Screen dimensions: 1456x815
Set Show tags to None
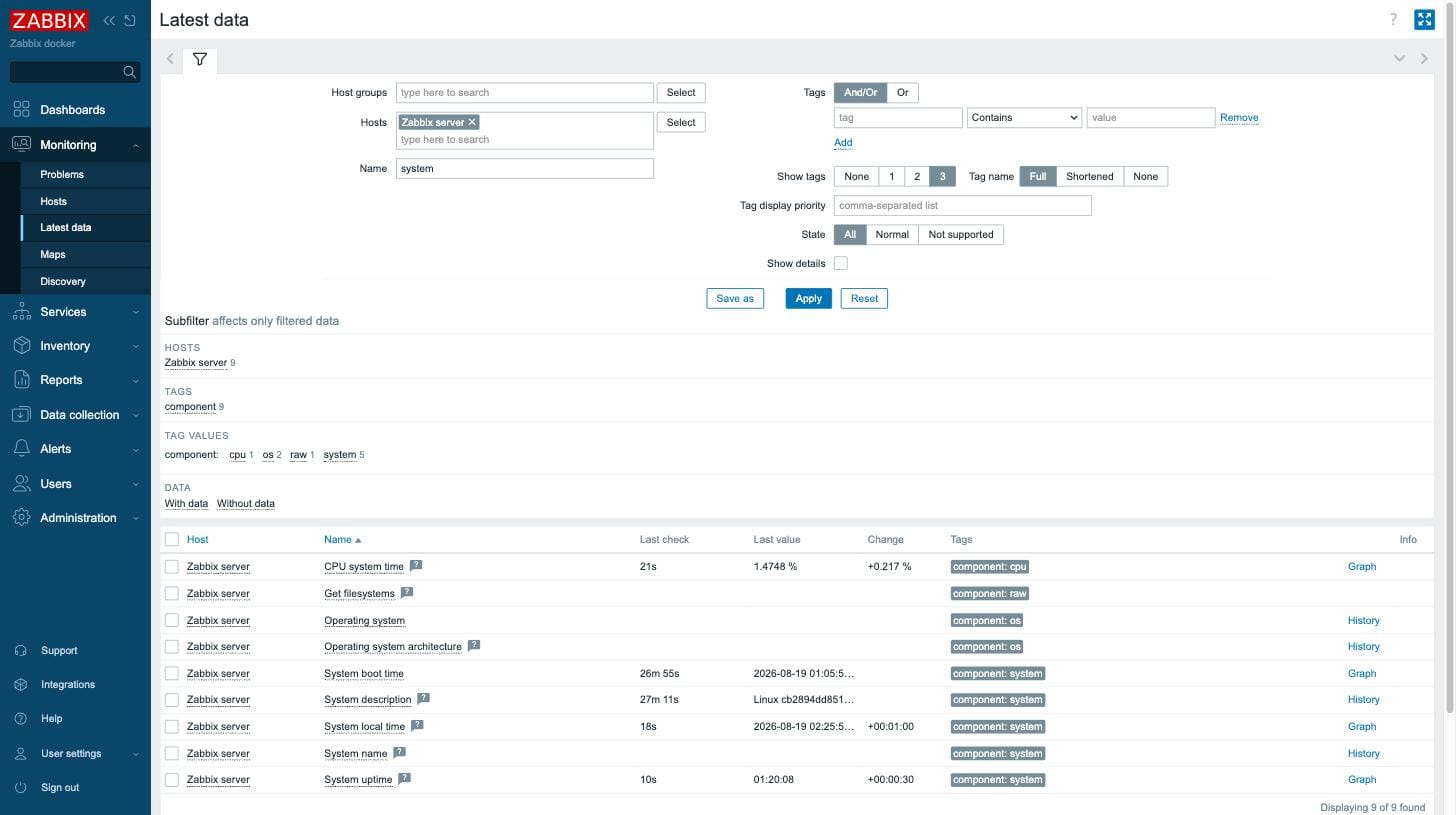(x=856, y=177)
